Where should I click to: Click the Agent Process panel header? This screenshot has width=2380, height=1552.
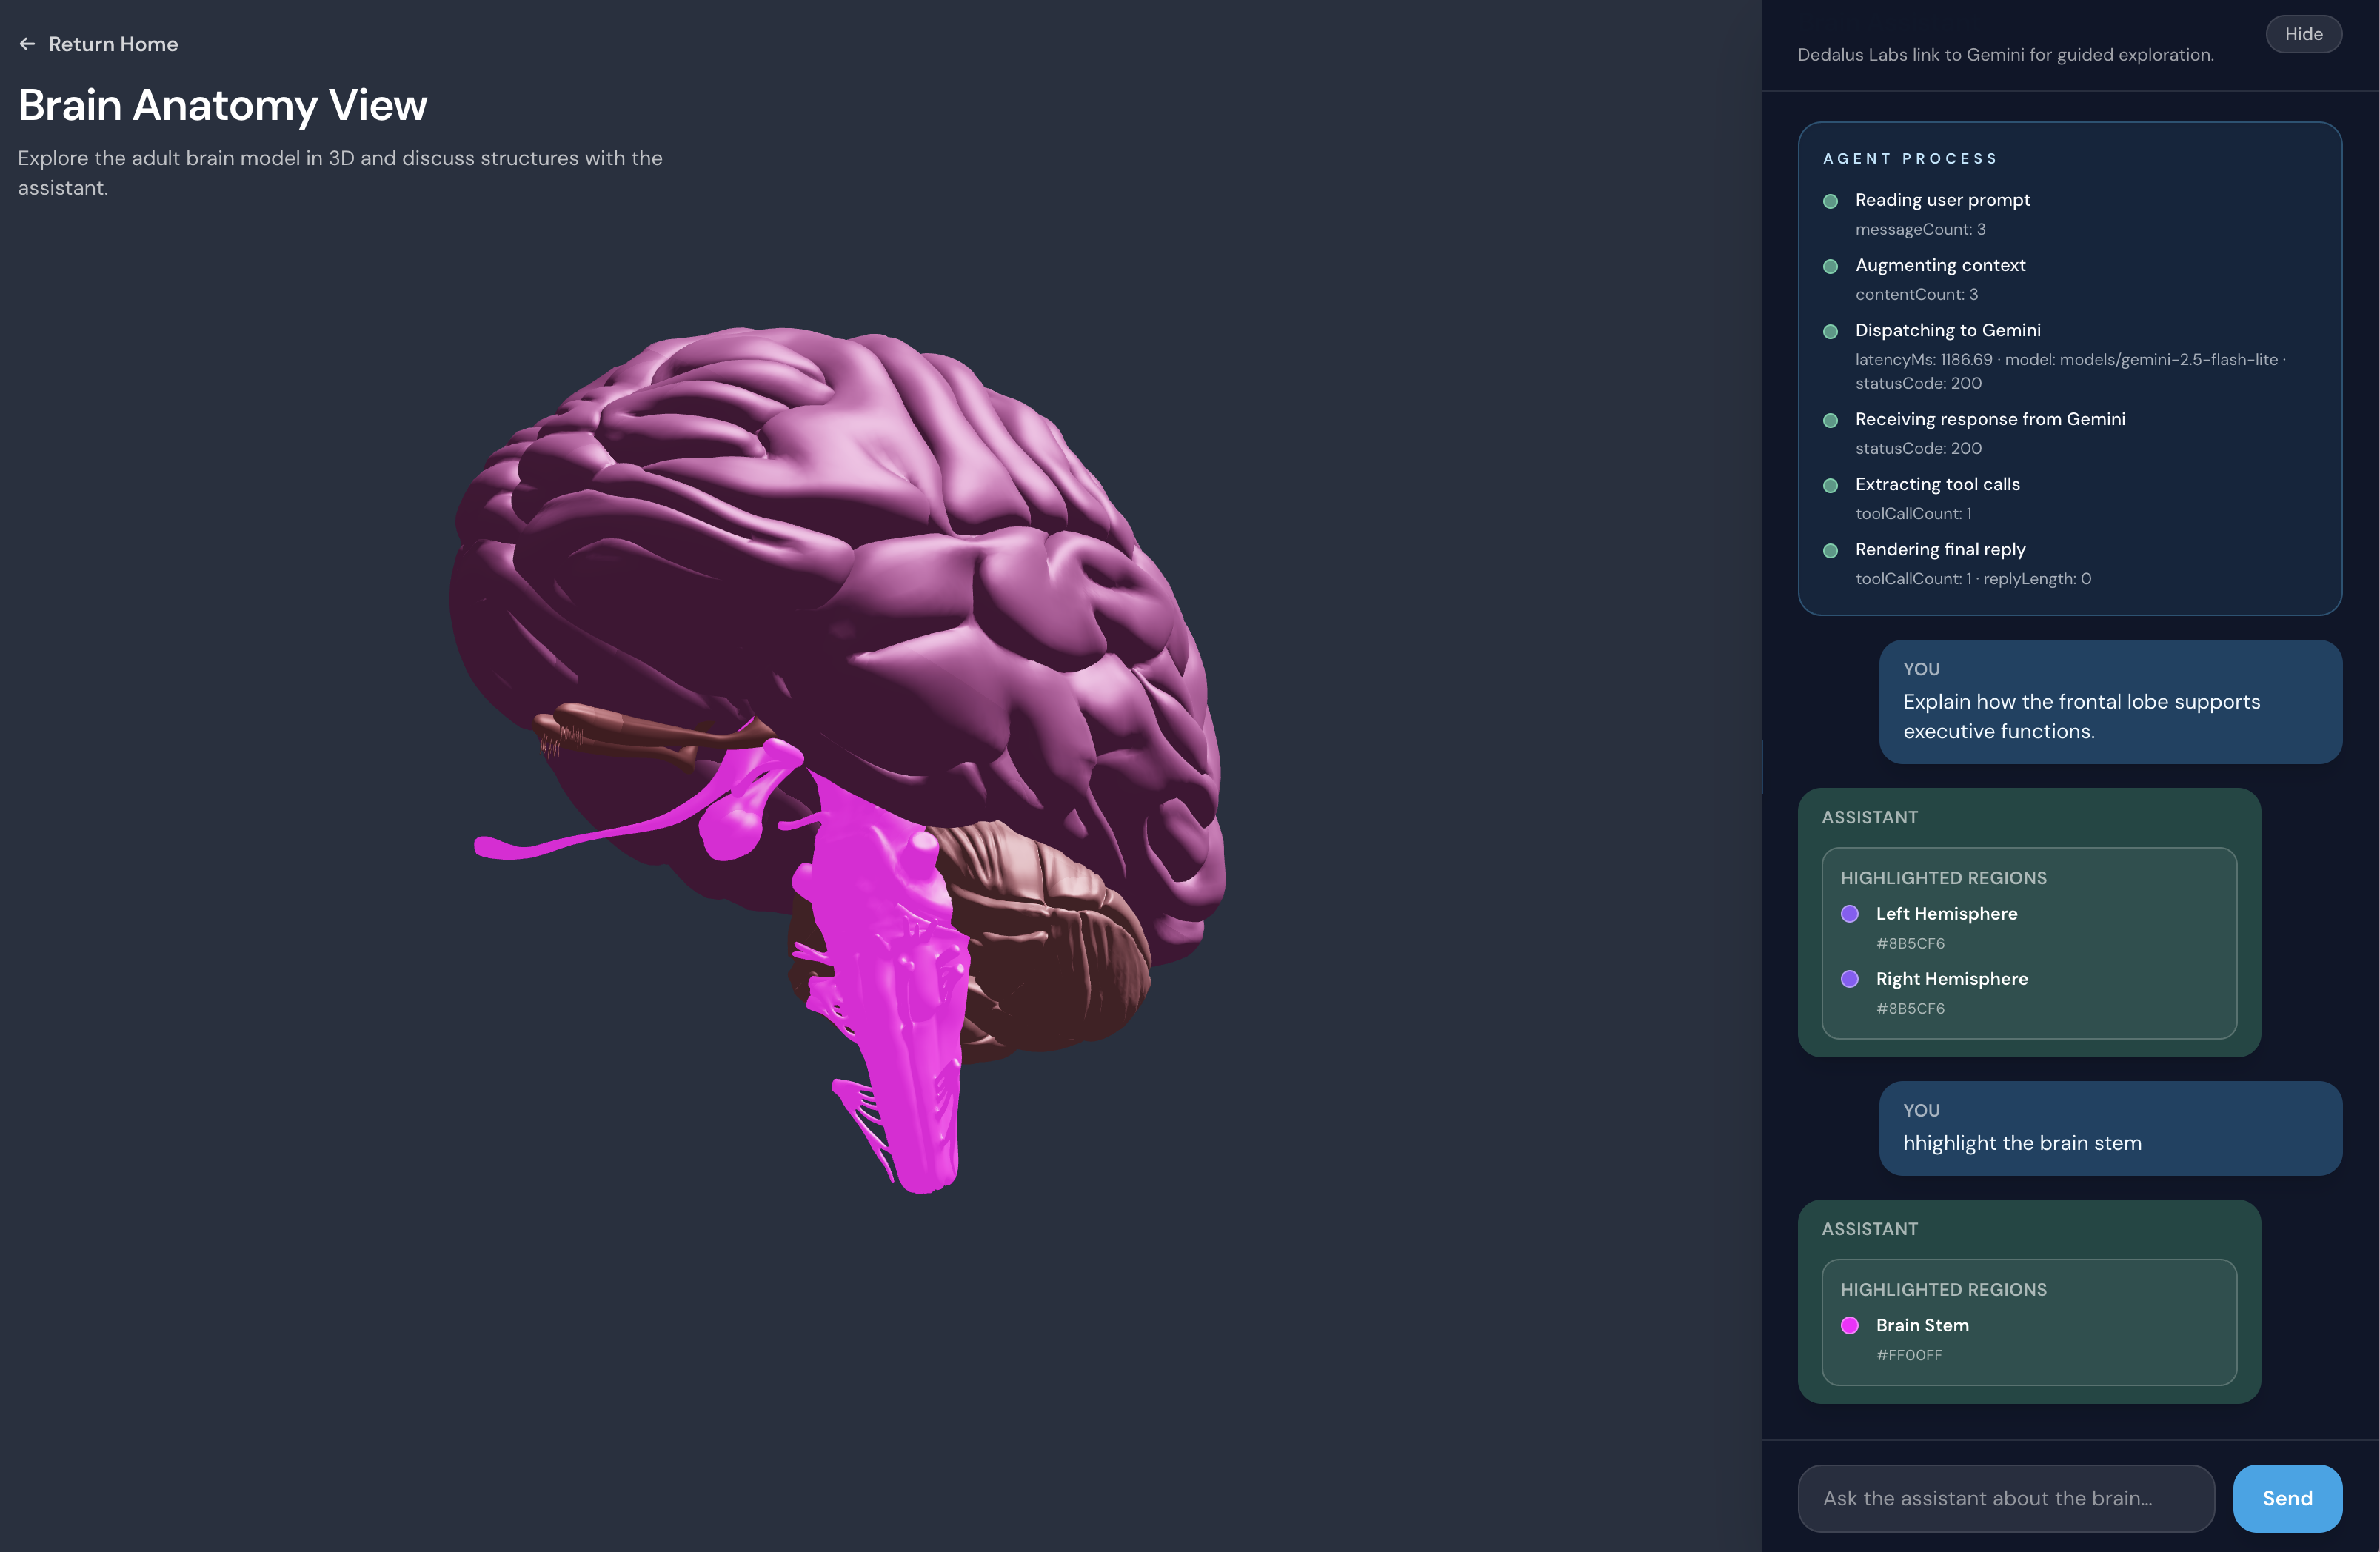pyautogui.click(x=1908, y=158)
